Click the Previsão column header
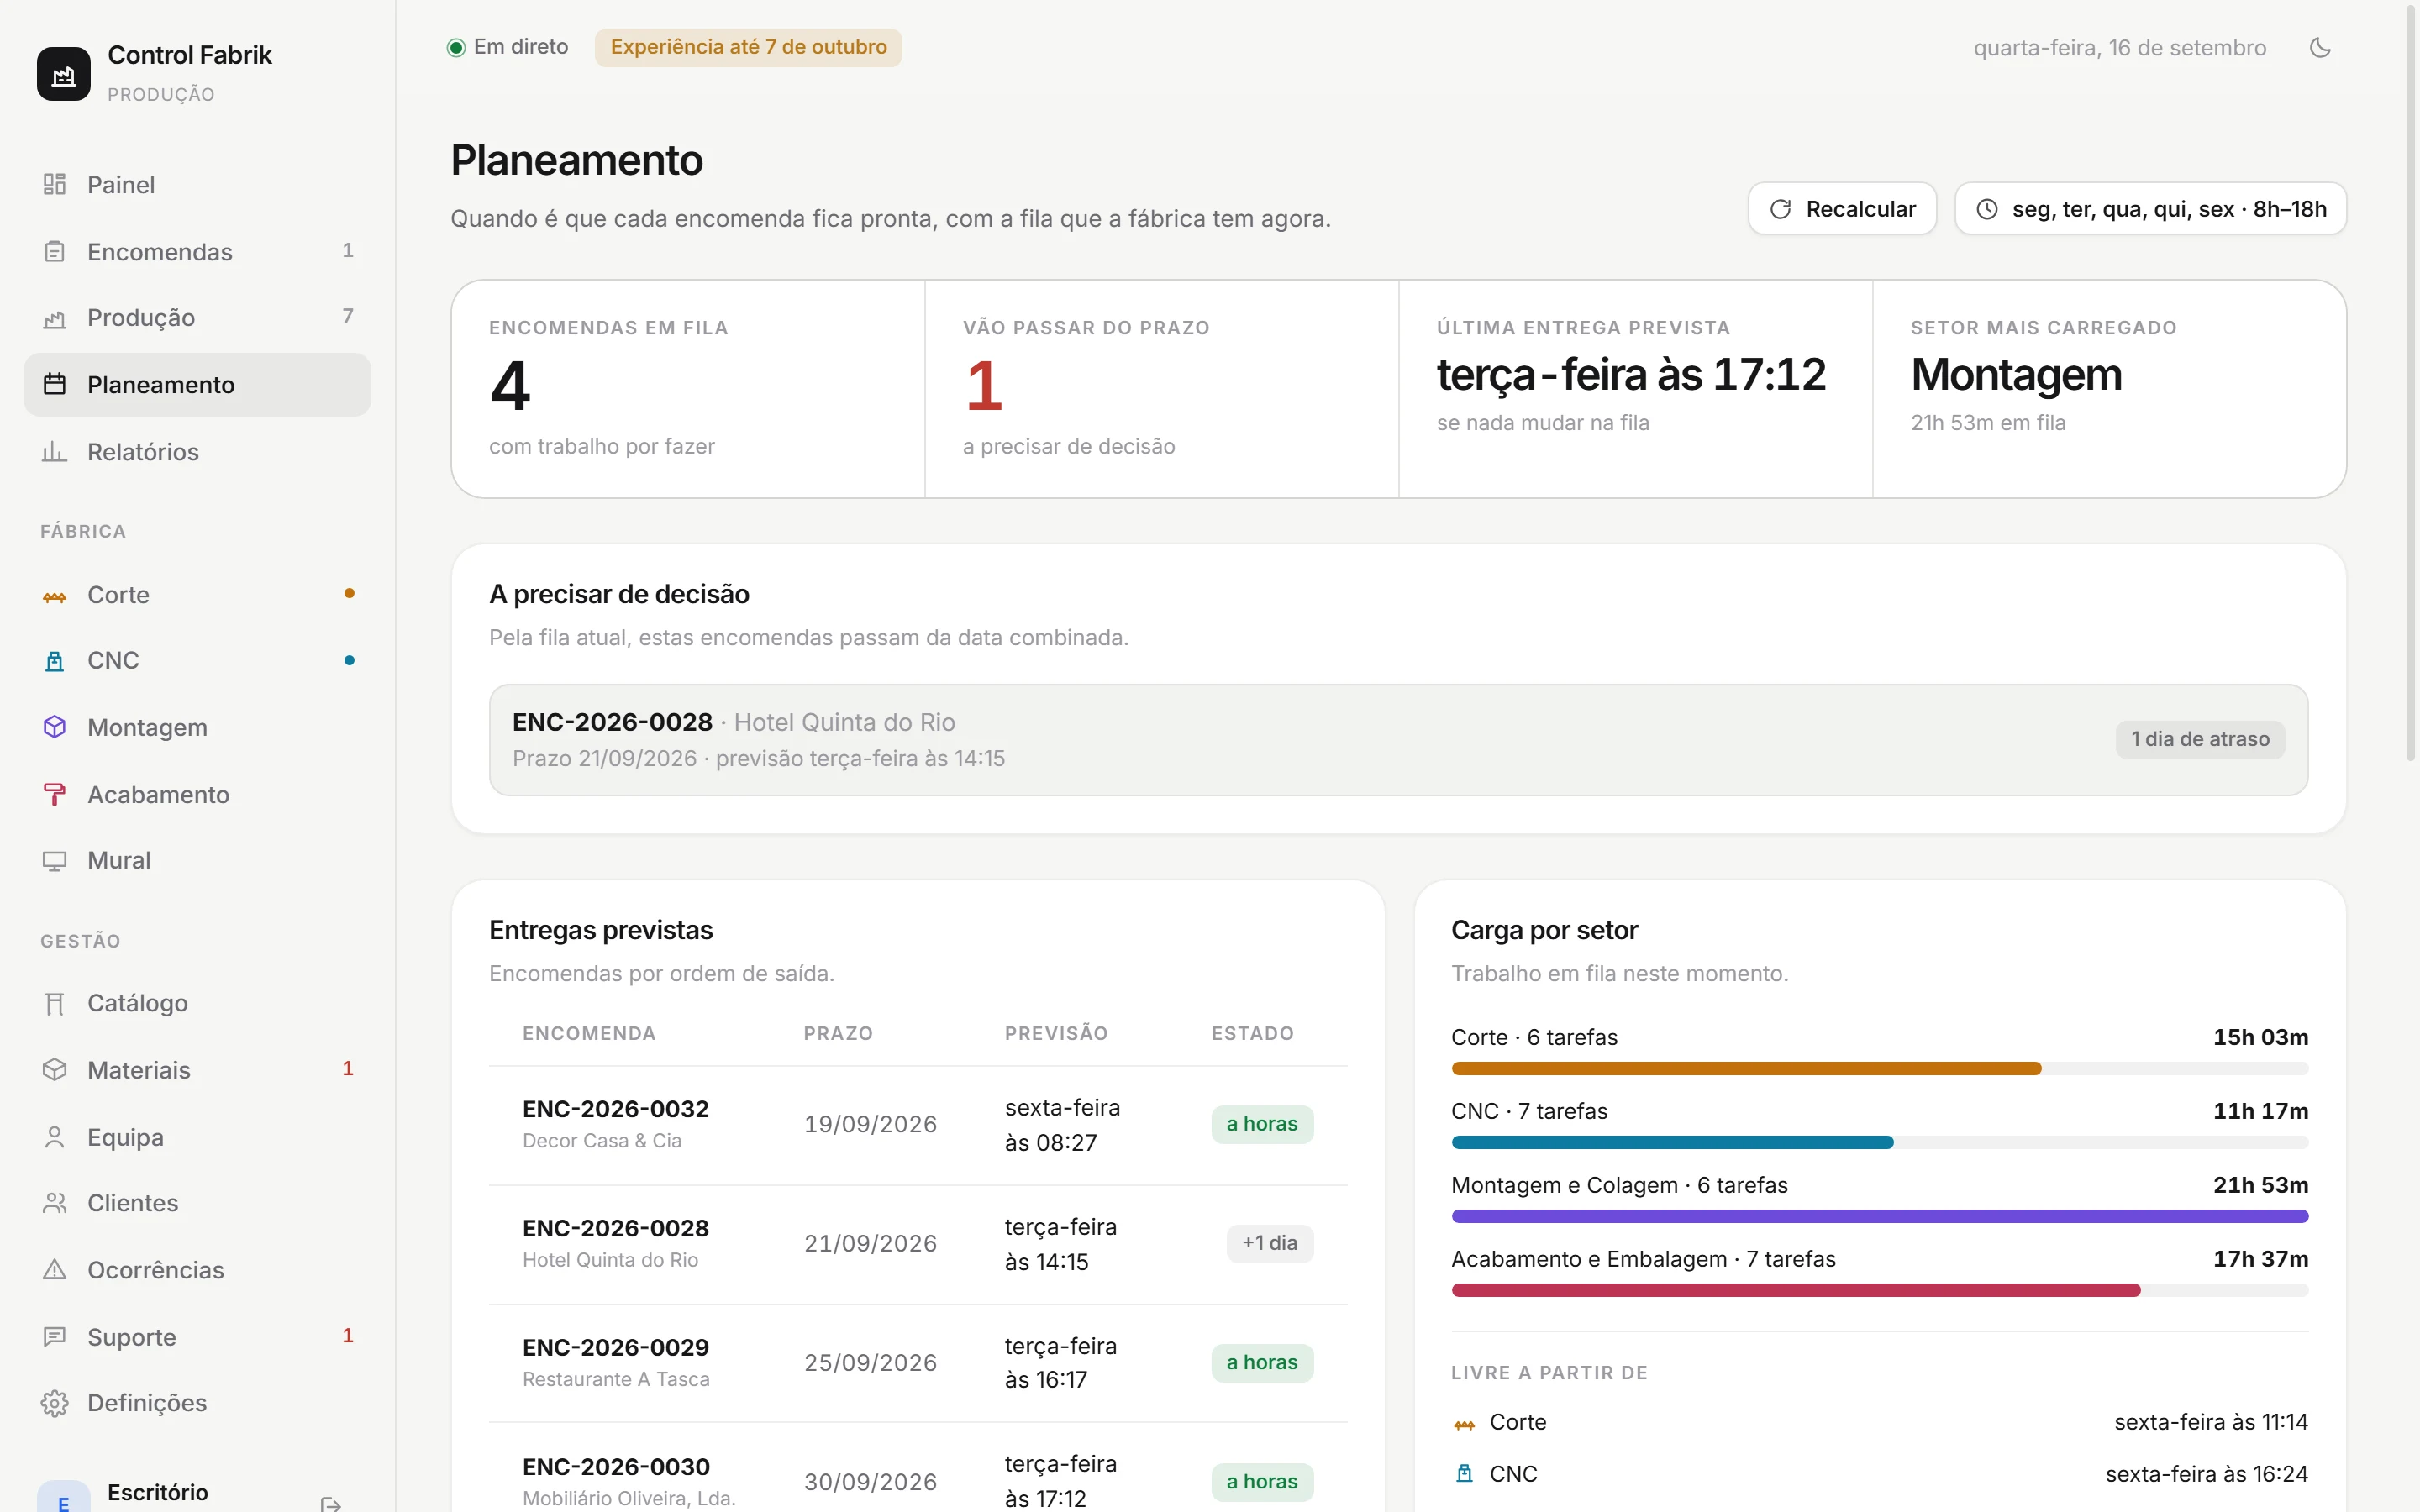2420x1512 pixels. click(x=1056, y=1033)
